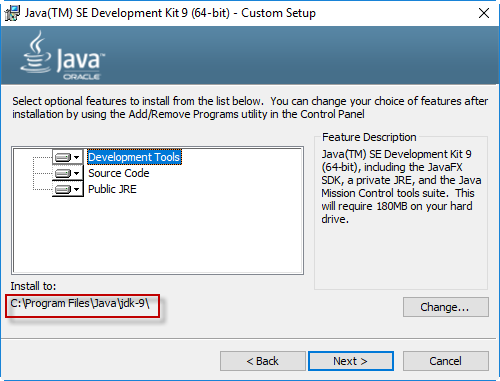Select the Development Tools feature label

coord(134,157)
